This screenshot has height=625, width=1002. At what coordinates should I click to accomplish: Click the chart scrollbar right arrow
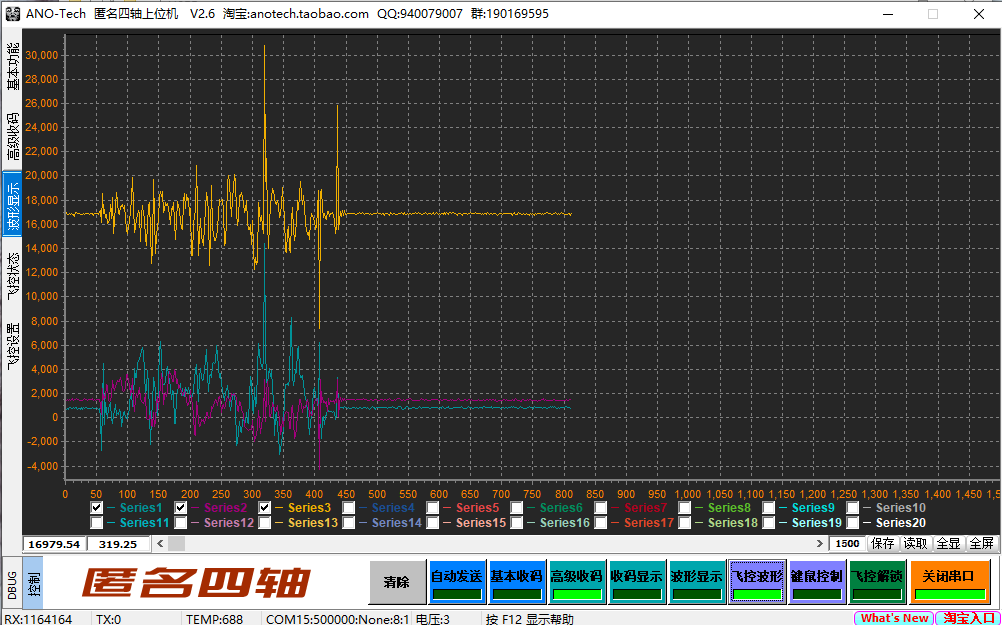tap(820, 544)
